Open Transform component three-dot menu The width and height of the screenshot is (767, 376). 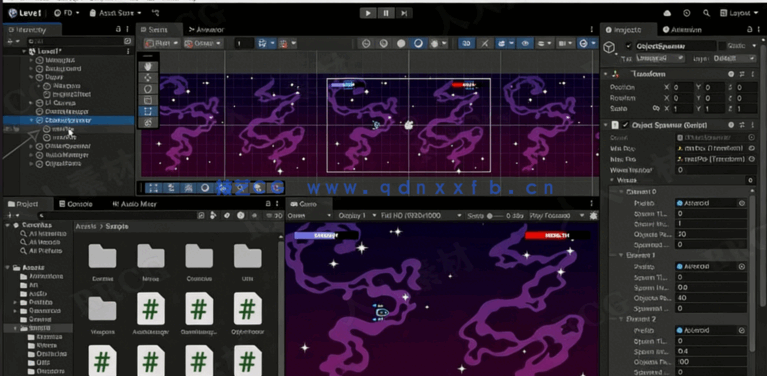tap(752, 74)
